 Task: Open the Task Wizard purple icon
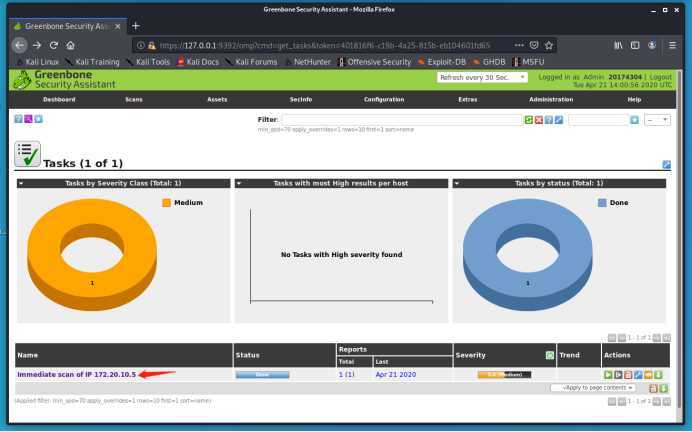(28, 119)
